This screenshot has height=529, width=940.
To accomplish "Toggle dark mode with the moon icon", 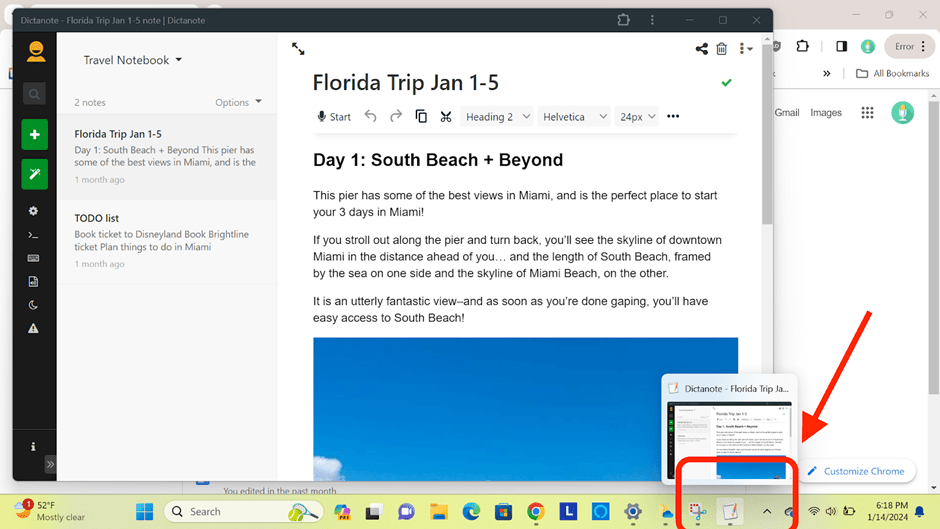I will (34, 305).
